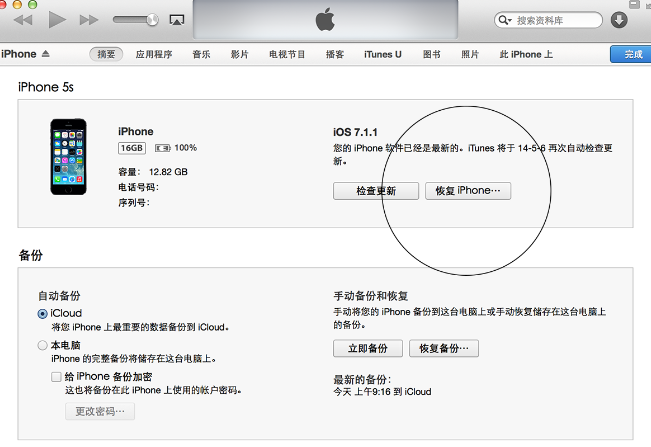Viewport: 651px width, 447px height.
Task: Click the rewind previous track button
Action: coord(23,20)
